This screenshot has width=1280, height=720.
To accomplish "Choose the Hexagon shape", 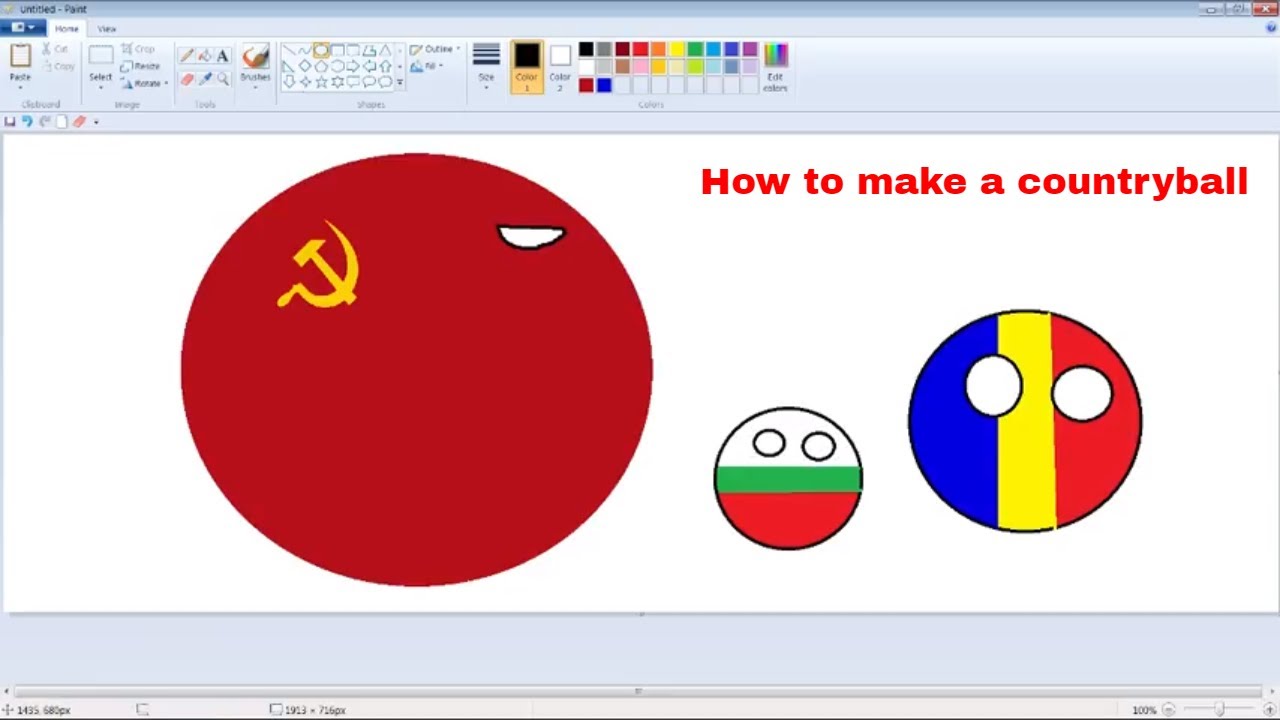I will point(337,66).
